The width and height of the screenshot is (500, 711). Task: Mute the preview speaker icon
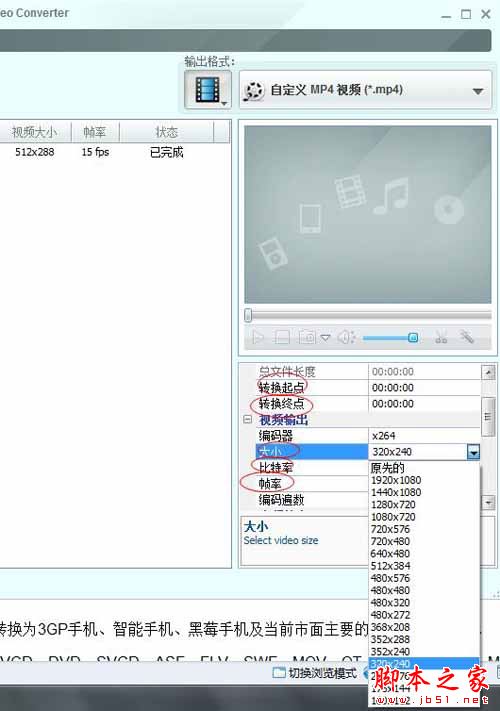[x=347, y=337]
